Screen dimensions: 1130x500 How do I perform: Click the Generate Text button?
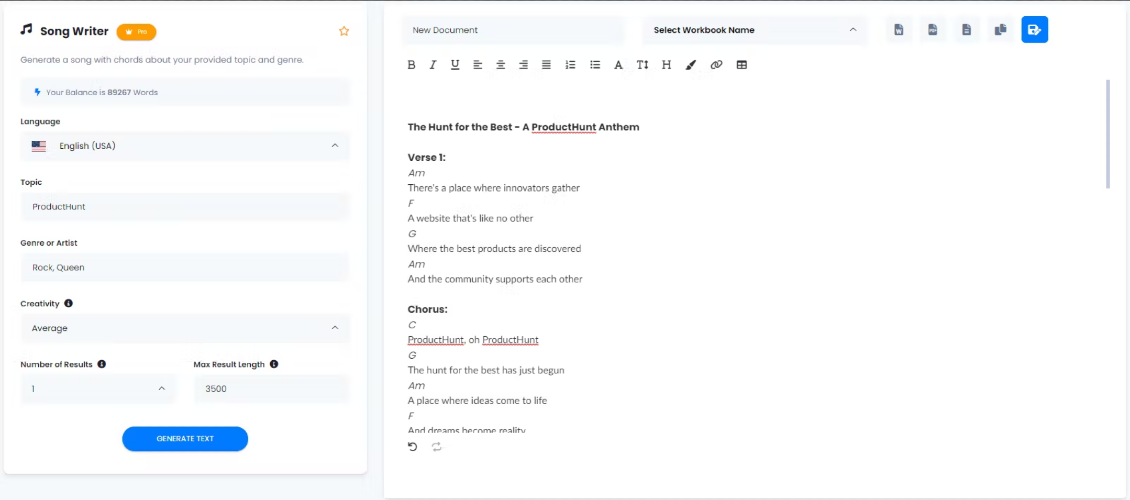185,439
